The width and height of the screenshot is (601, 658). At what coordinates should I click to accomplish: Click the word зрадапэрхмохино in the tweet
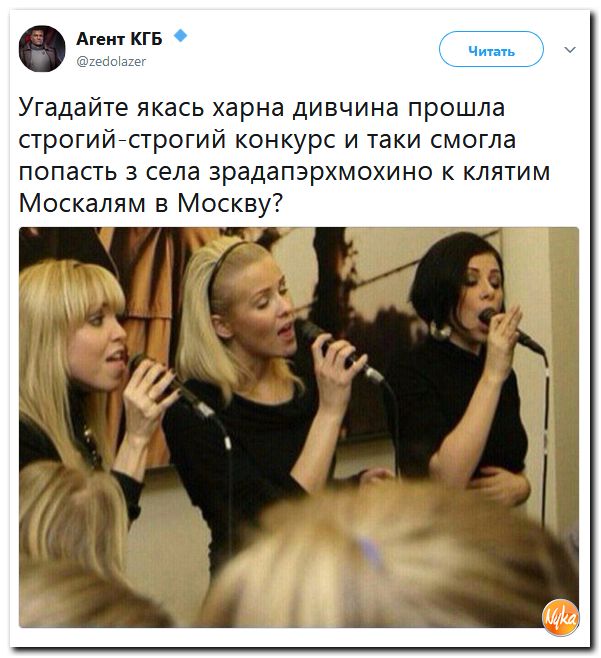click(x=321, y=172)
